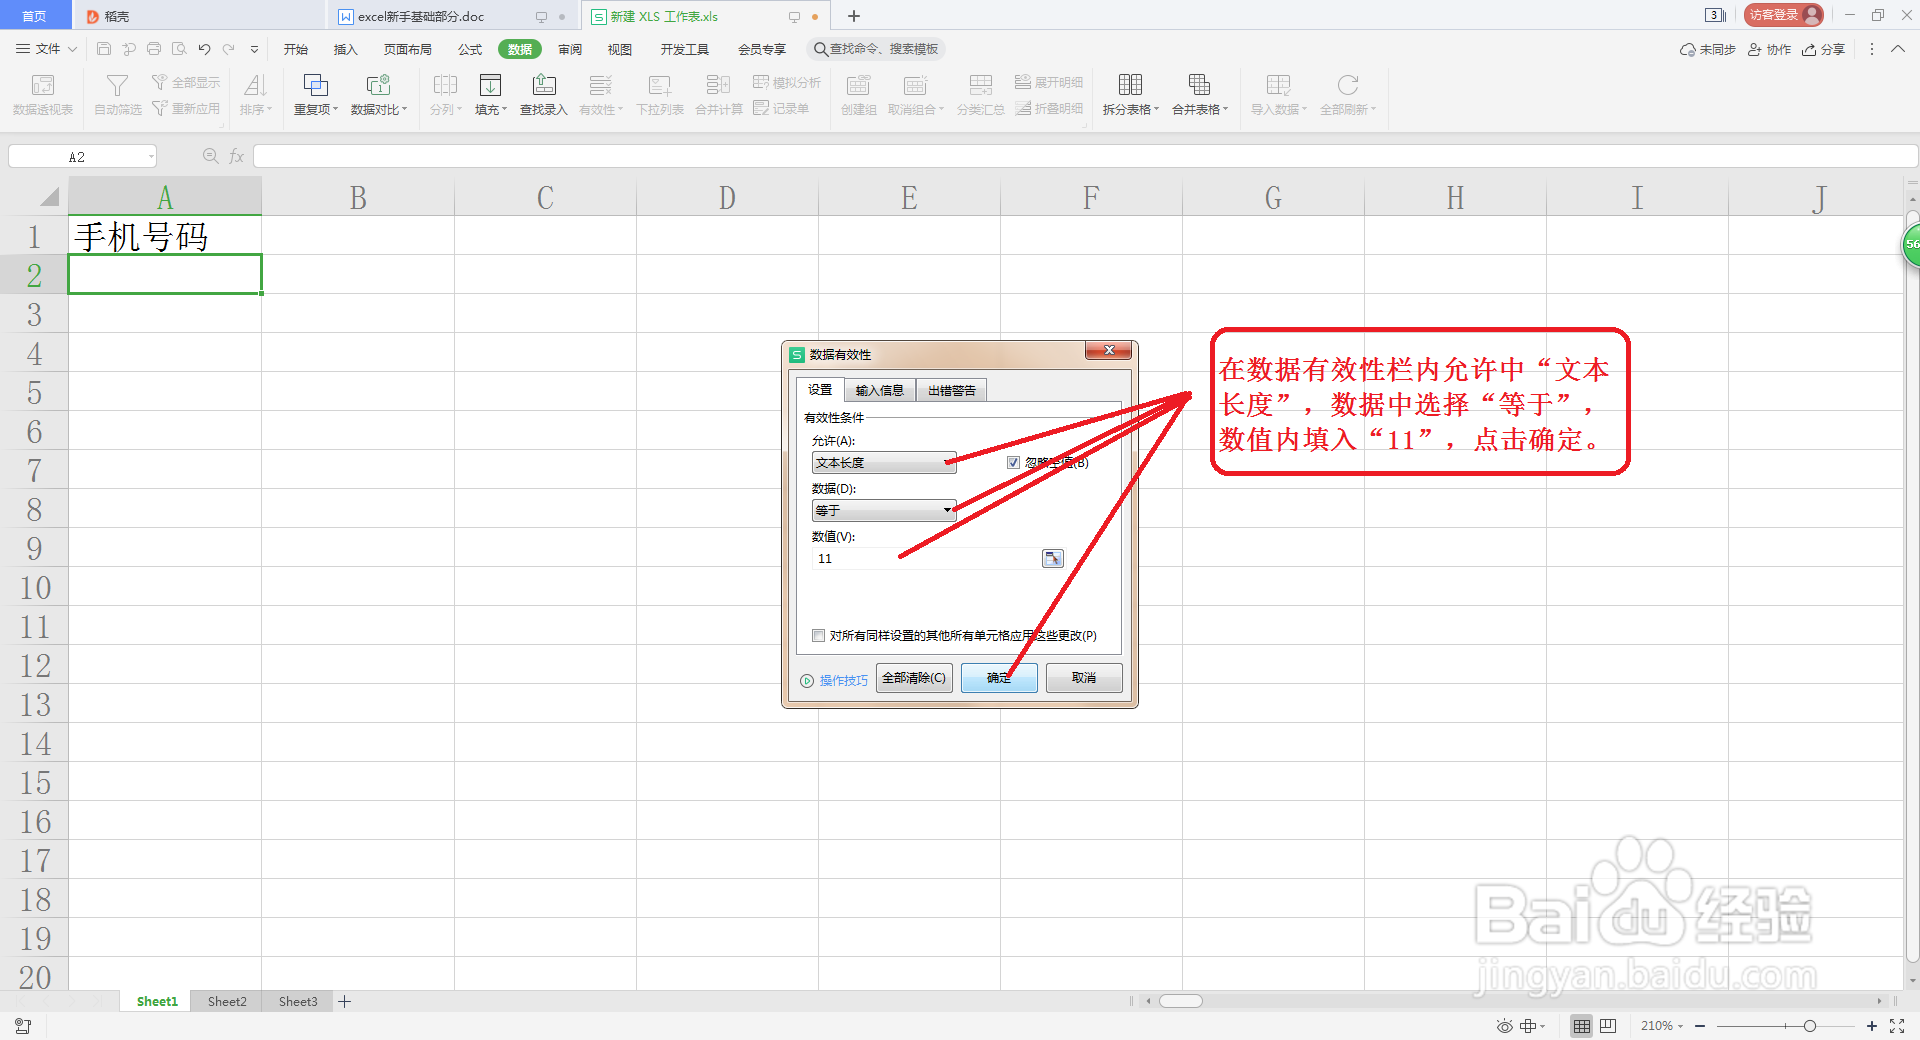Uncheck the 忽略空值 checkbox
The height and width of the screenshot is (1040, 1920).
1013,462
